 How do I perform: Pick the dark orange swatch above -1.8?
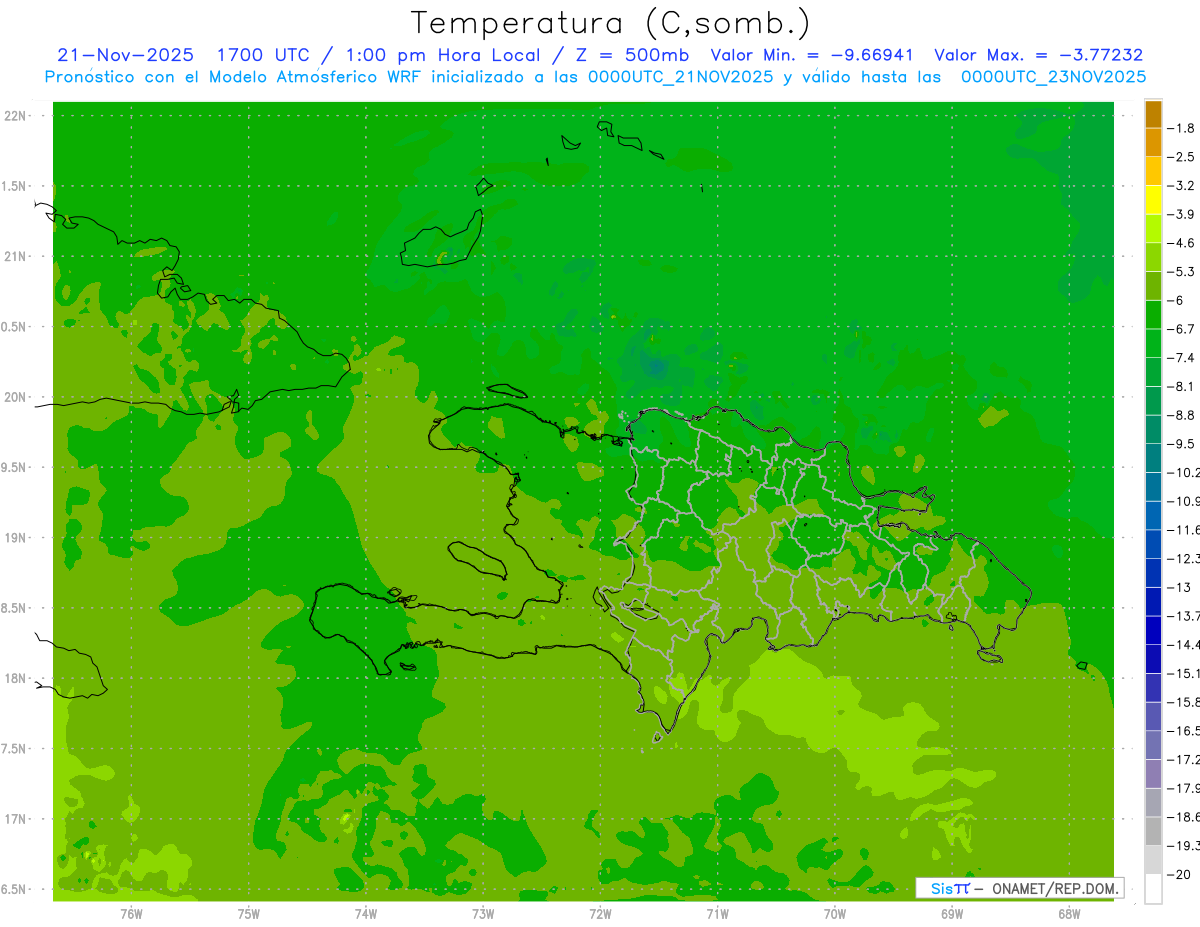pos(1153,114)
